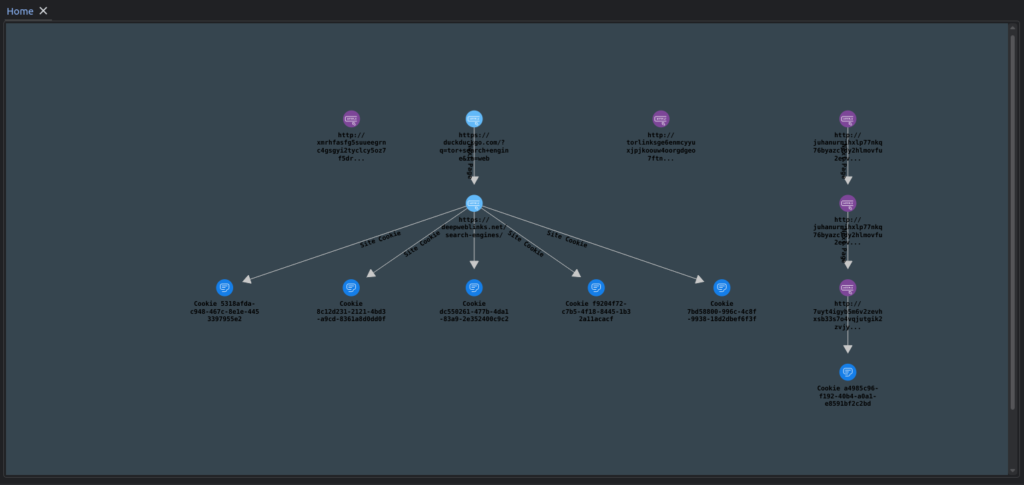Select the Cookie 8c12d231 node icon
This screenshot has width=1024, height=485.
(351, 288)
